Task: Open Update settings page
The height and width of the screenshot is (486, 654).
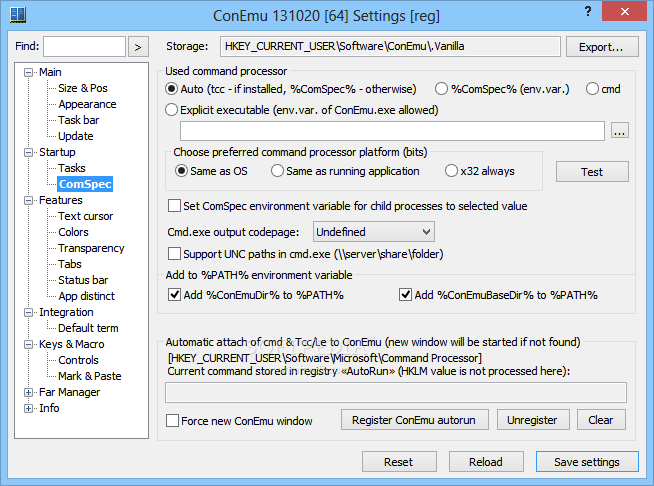Action: point(75,136)
